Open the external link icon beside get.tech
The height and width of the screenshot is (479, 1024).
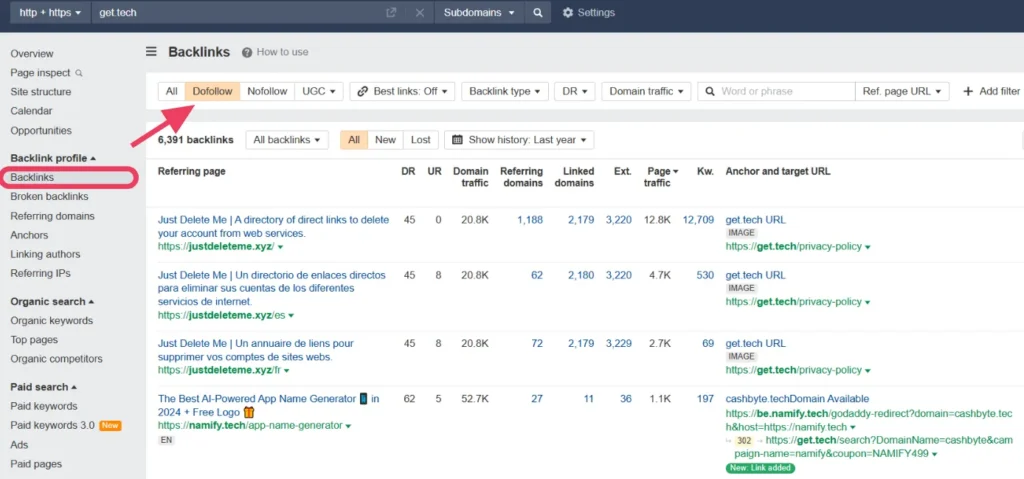tap(391, 12)
